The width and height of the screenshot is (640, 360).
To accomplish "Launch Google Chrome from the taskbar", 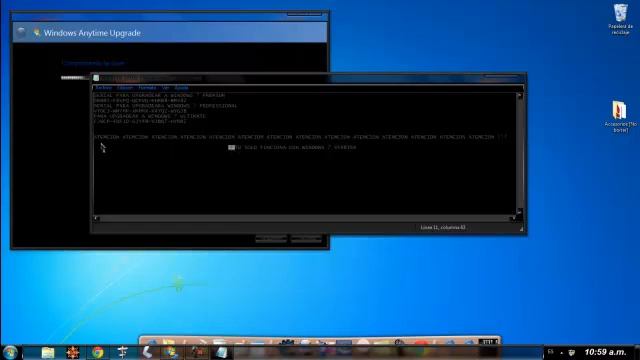I will pyautogui.click(x=98, y=352).
